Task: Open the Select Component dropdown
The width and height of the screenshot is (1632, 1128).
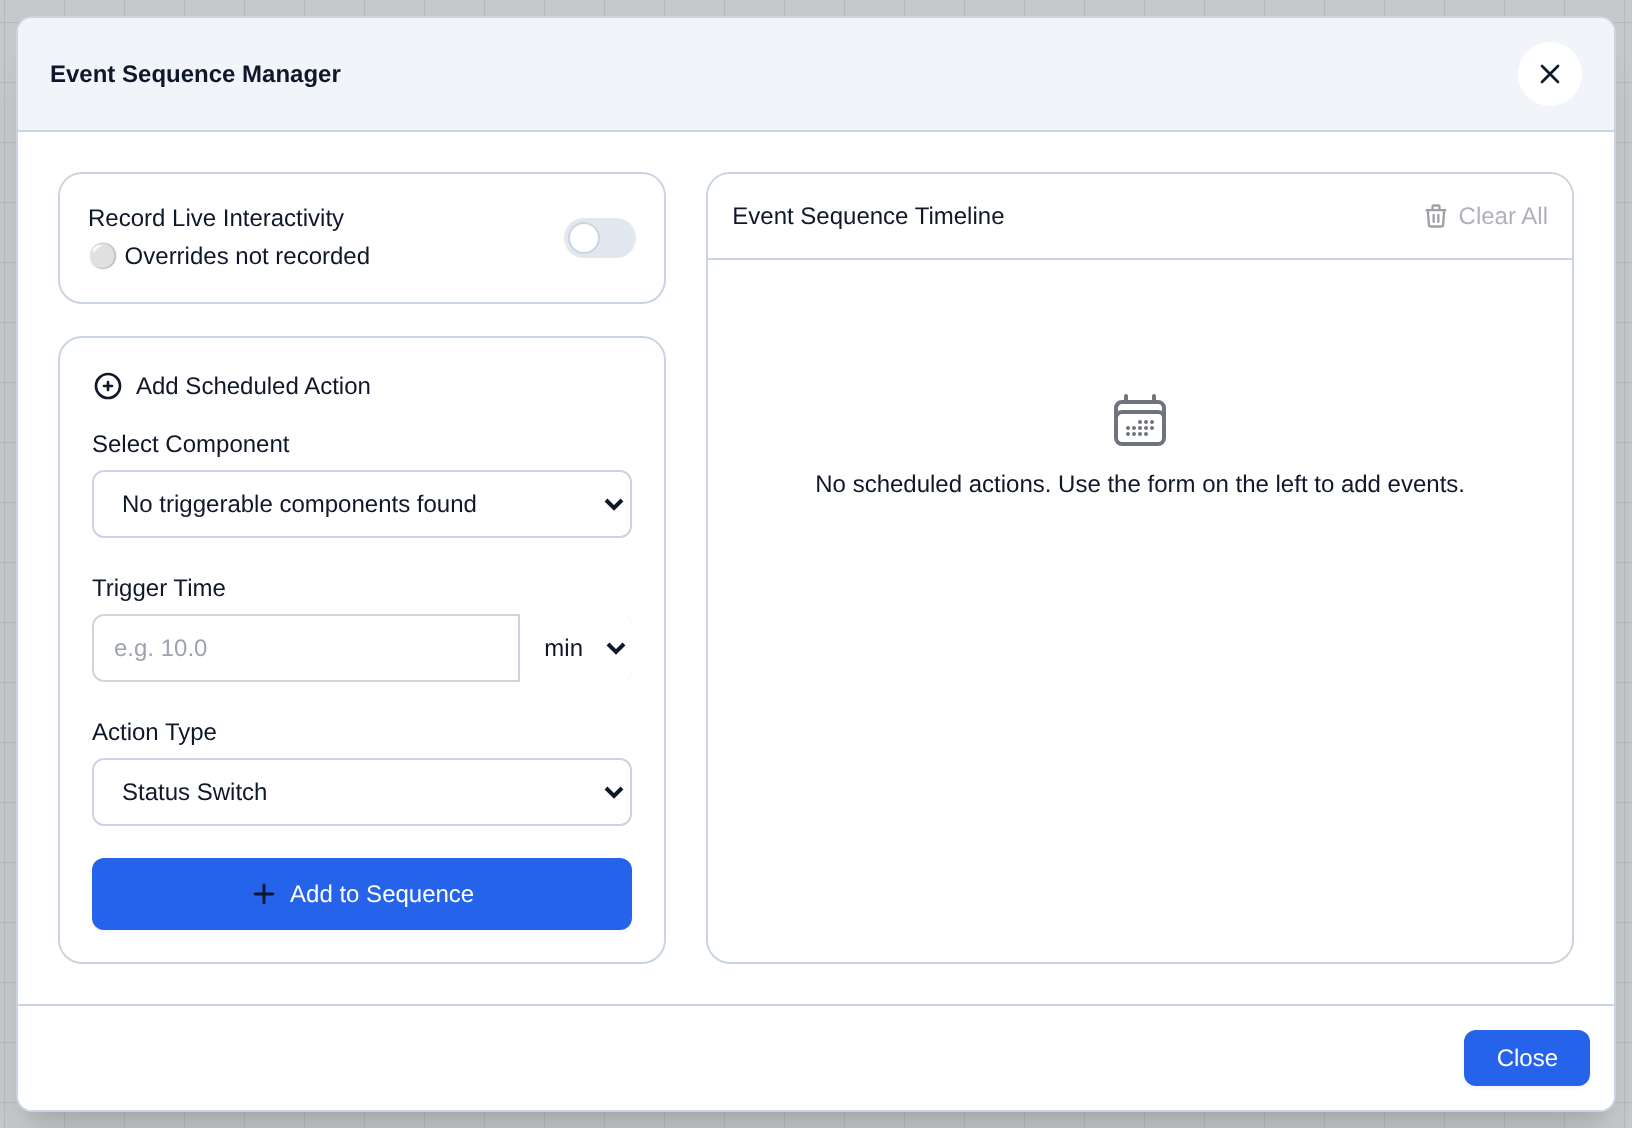Action: (x=362, y=504)
